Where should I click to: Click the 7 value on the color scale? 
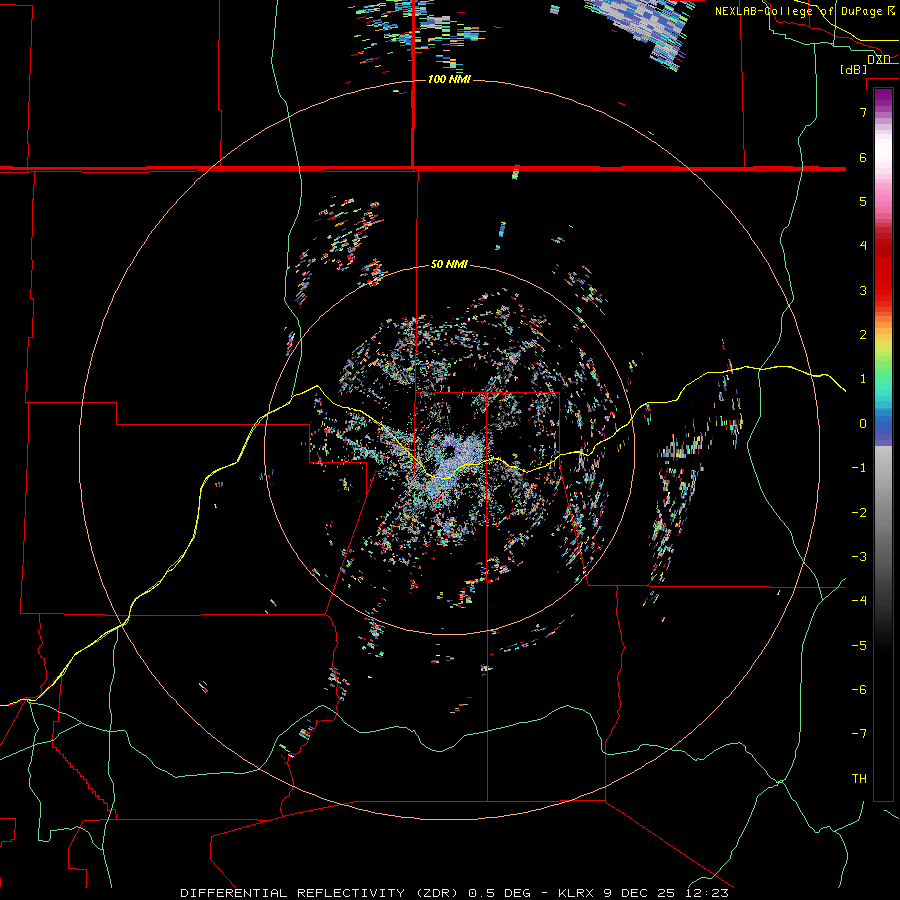tap(863, 112)
